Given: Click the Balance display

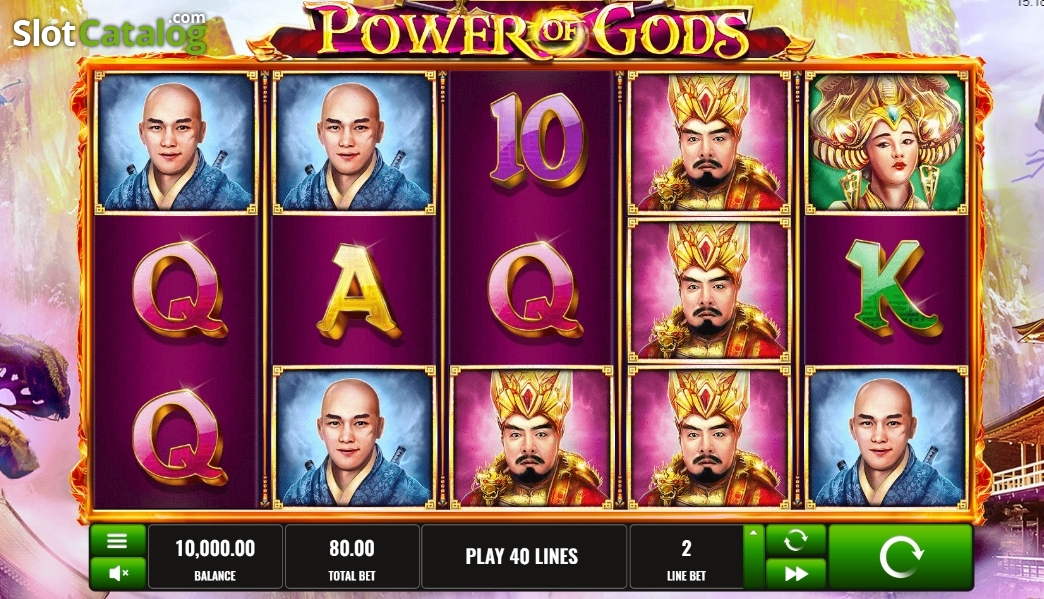Looking at the screenshot, I should coord(215,557).
